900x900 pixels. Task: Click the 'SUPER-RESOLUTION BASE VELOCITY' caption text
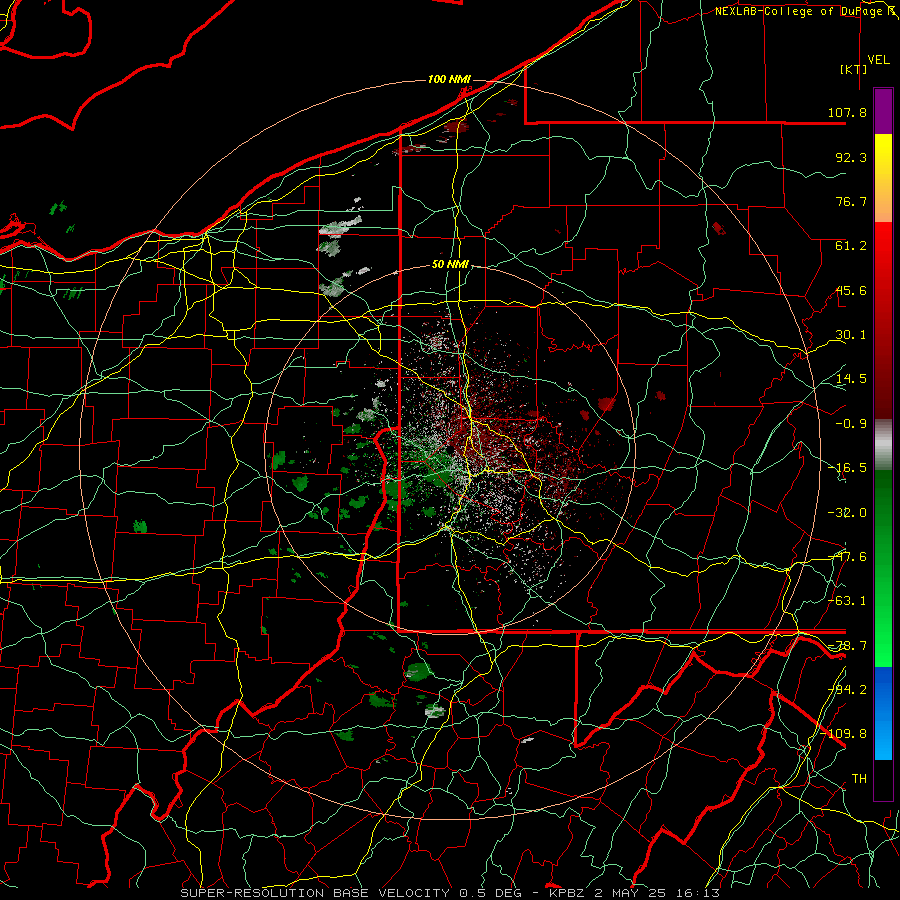(x=316, y=893)
